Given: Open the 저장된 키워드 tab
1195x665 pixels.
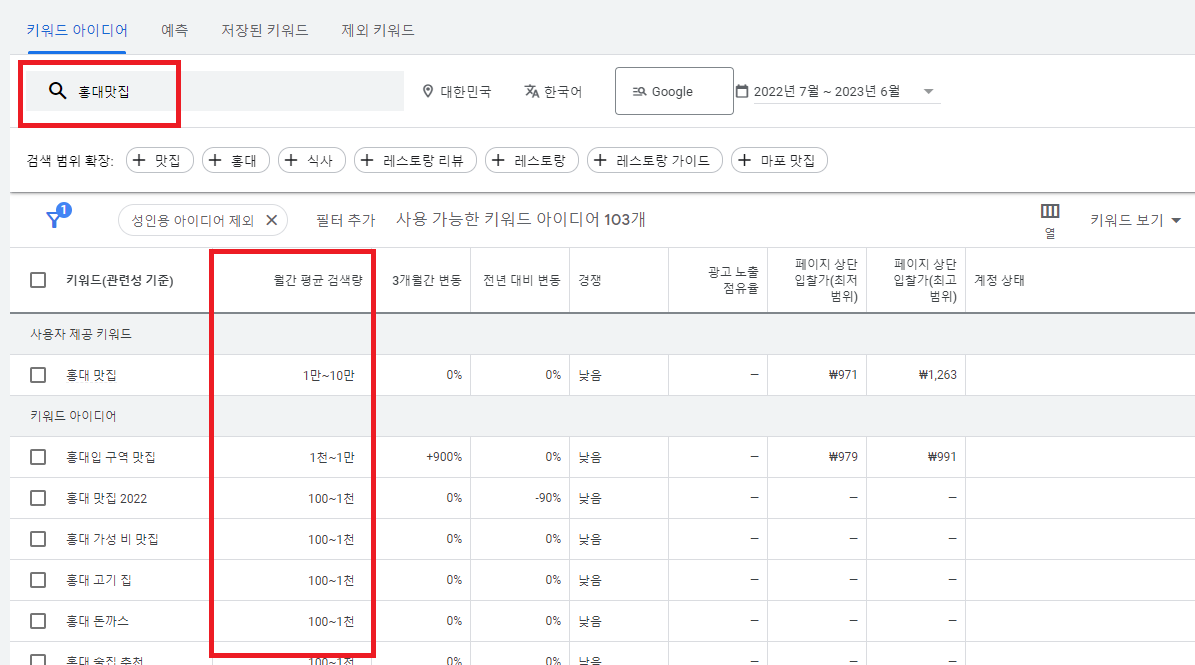Looking at the screenshot, I should point(265,30).
